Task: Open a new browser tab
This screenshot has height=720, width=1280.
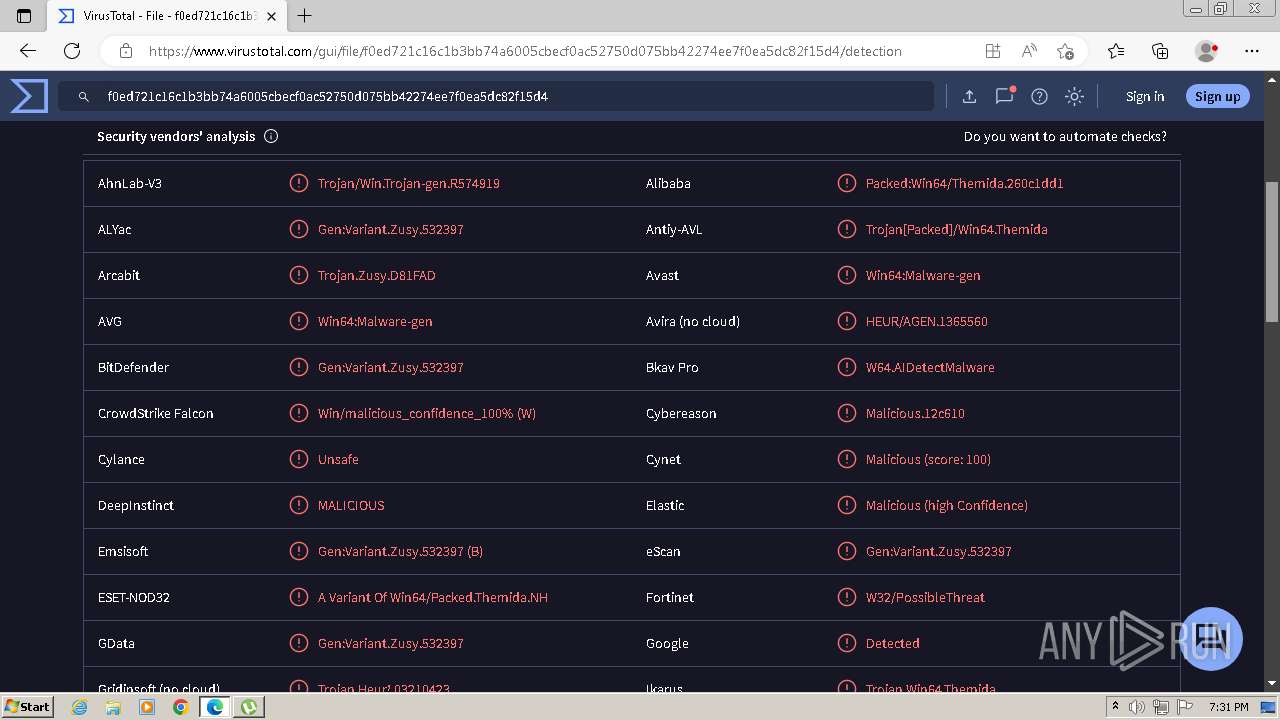Action: pyautogui.click(x=305, y=16)
